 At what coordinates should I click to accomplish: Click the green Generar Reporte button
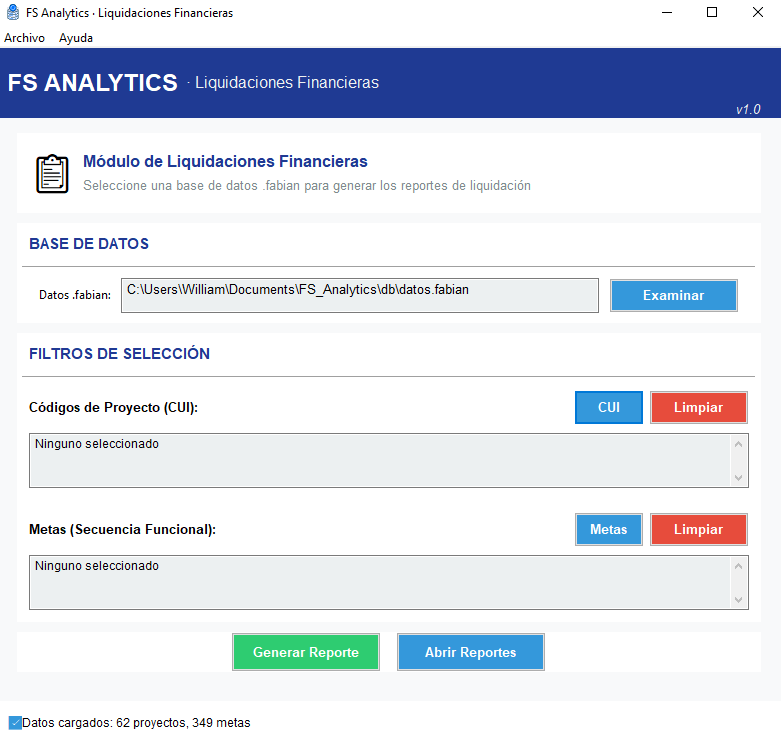306,652
